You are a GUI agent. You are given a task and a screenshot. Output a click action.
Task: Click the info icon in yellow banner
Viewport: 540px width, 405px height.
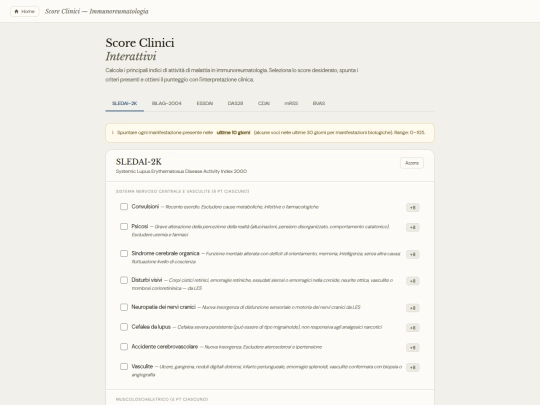coord(113,133)
